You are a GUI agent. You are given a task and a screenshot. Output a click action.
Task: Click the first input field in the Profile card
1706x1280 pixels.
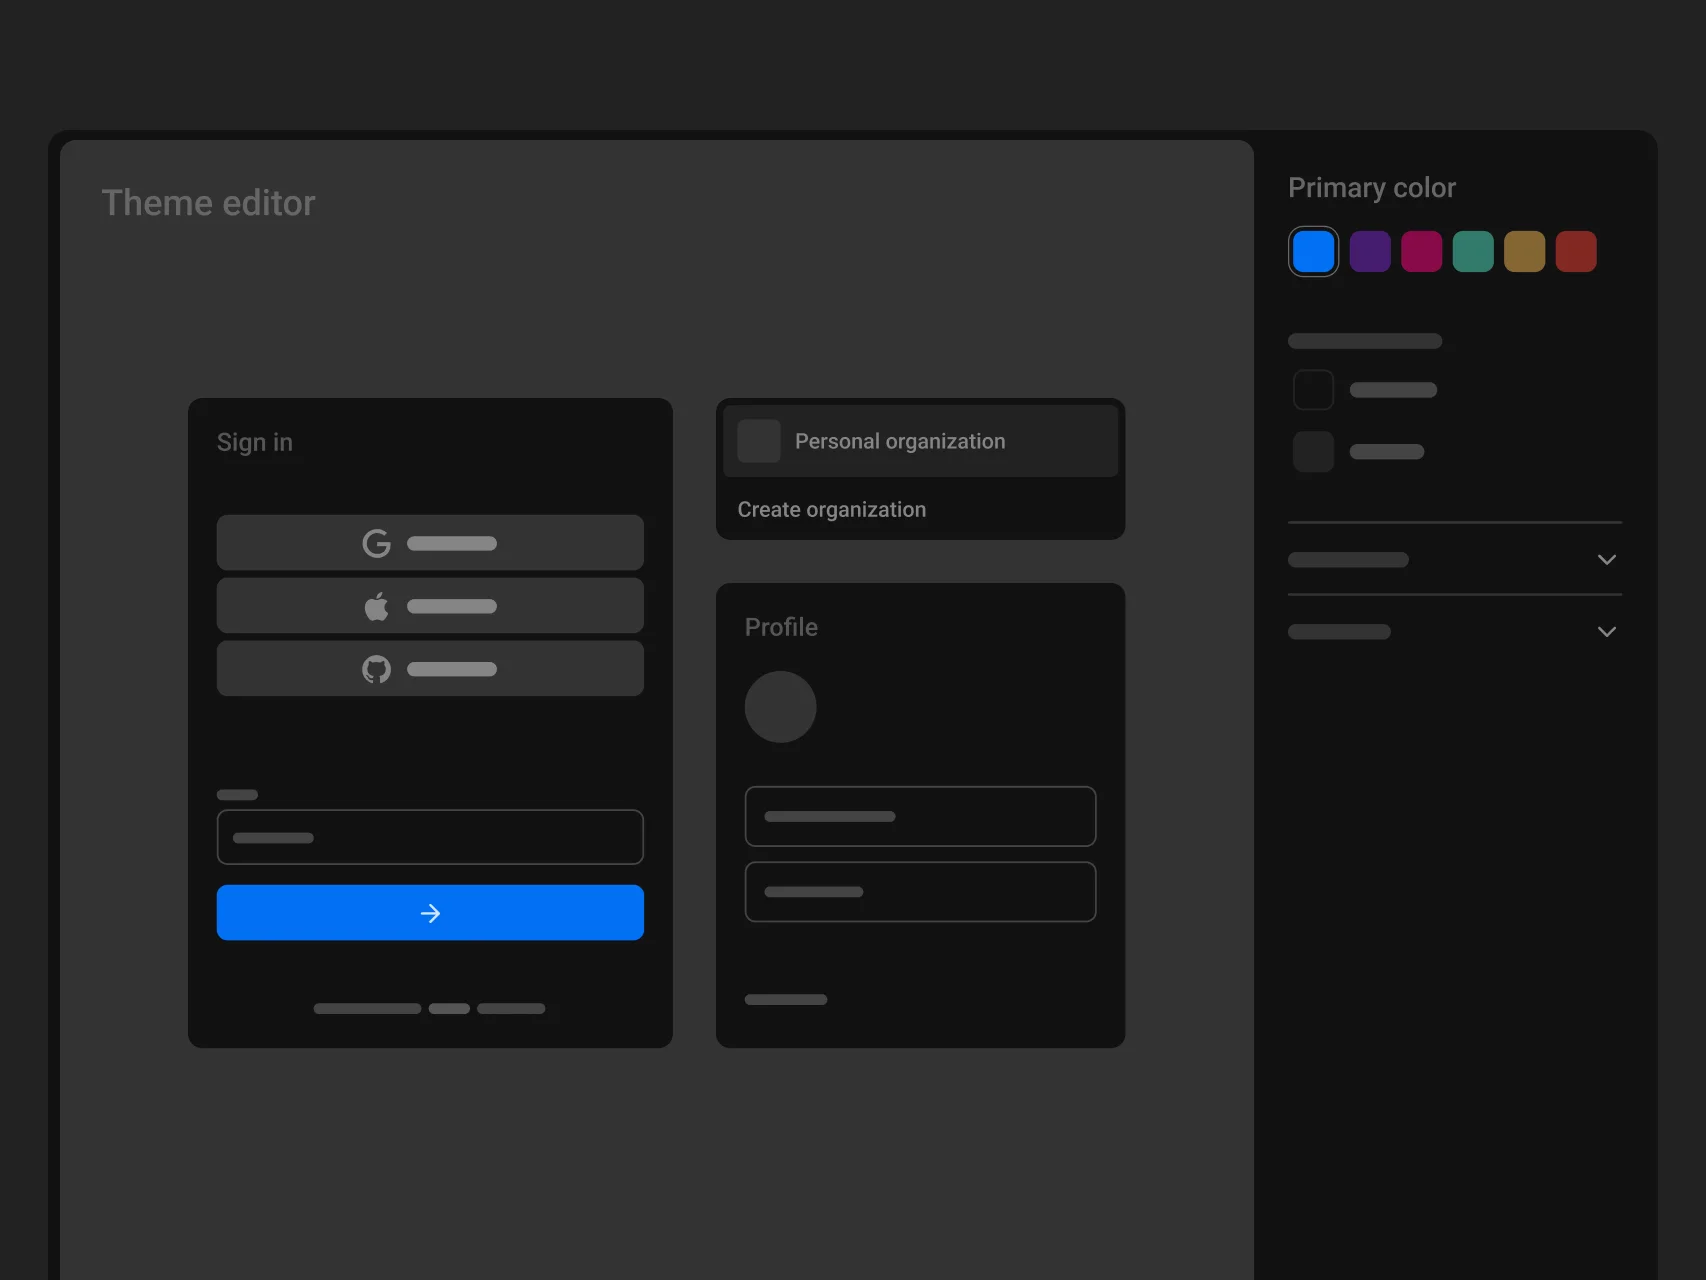920,816
